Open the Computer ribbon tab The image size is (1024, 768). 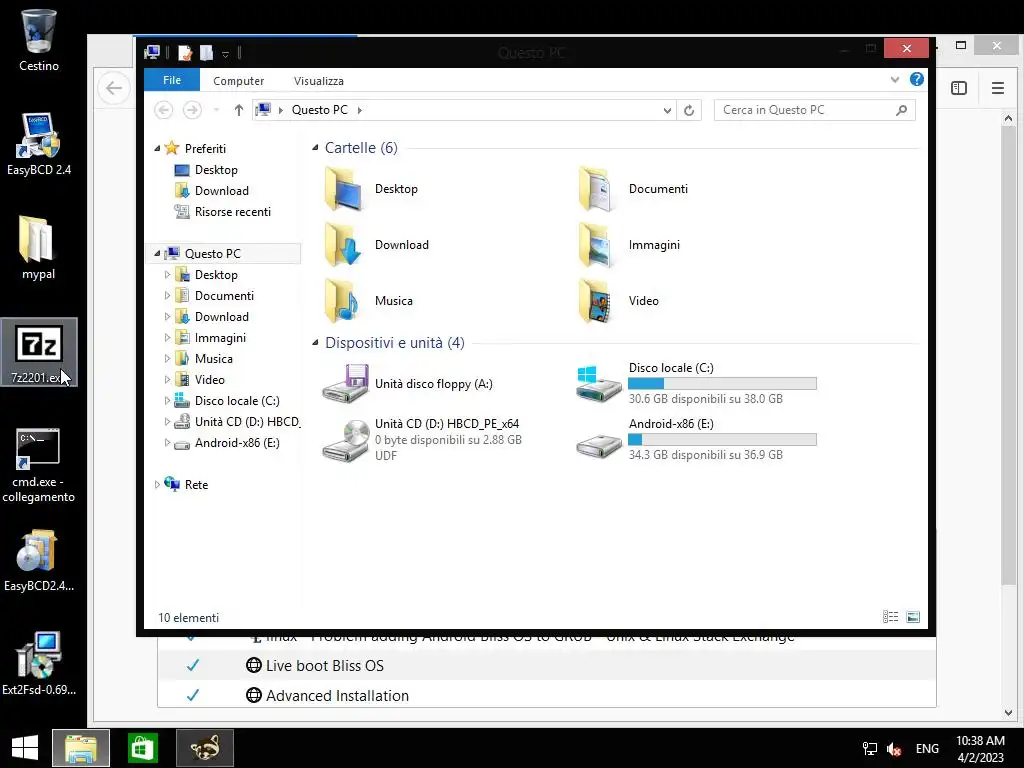(x=238, y=81)
